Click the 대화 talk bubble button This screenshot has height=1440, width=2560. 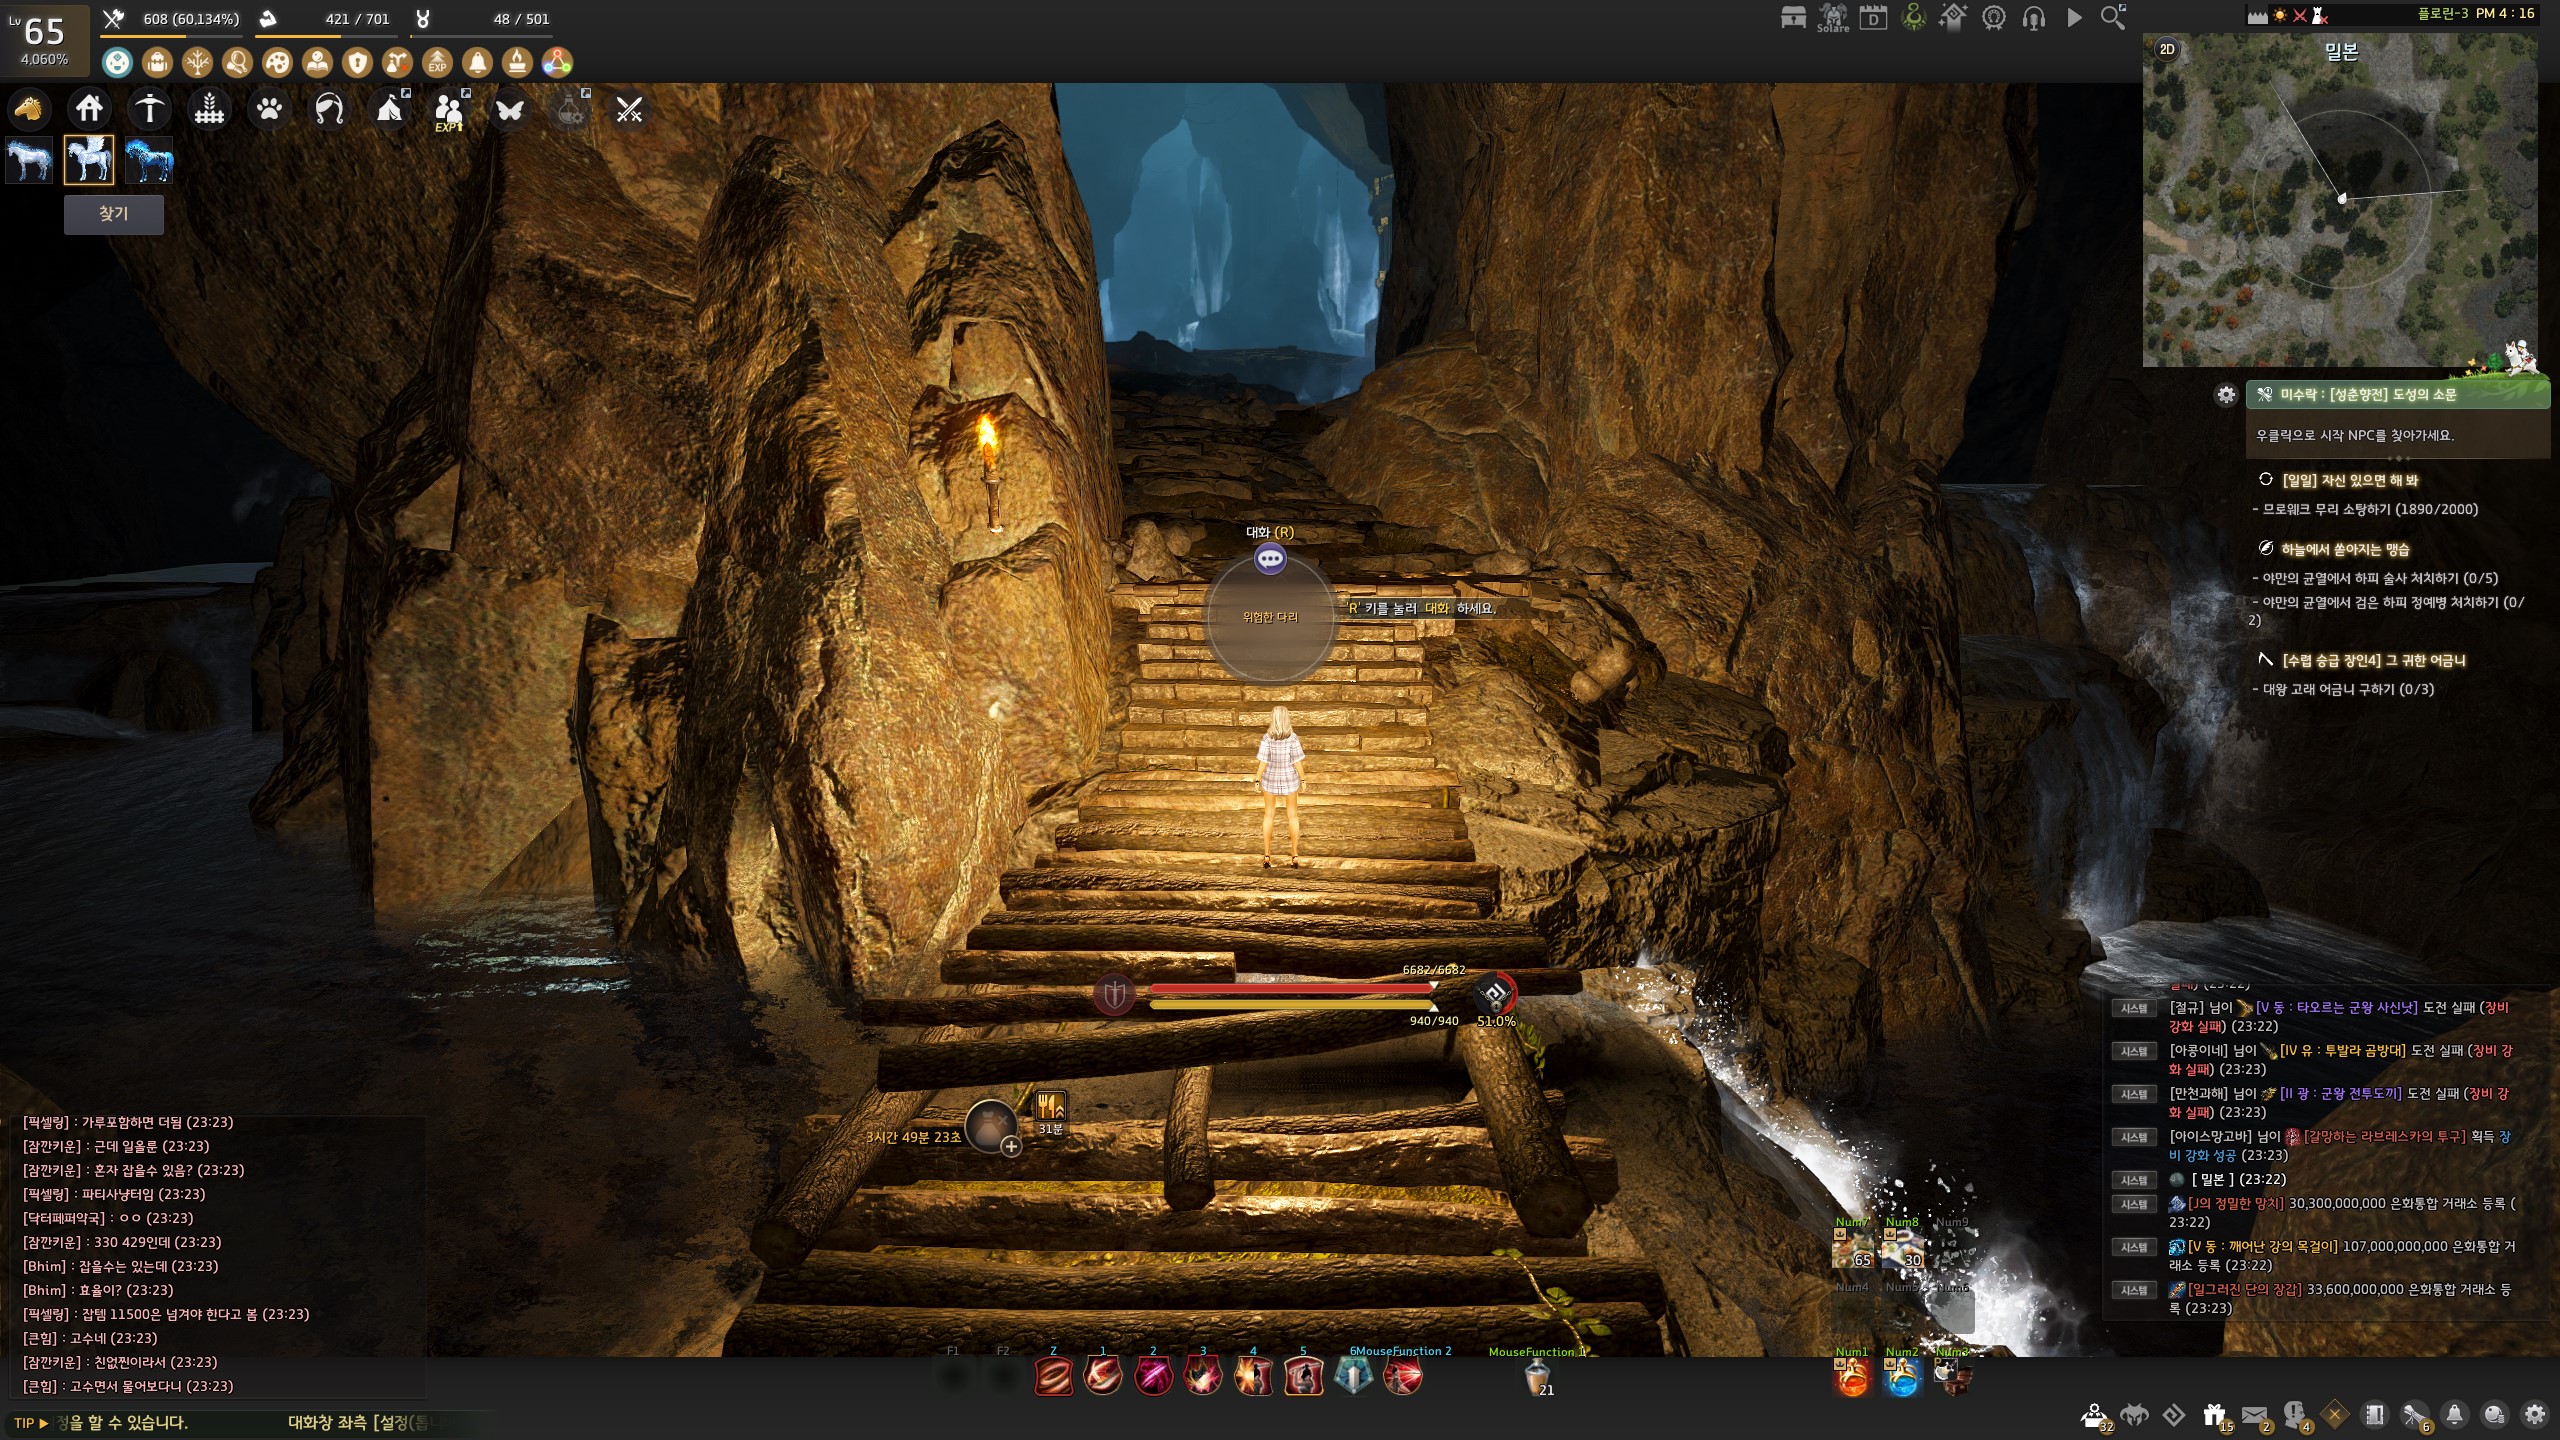click(1270, 559)
